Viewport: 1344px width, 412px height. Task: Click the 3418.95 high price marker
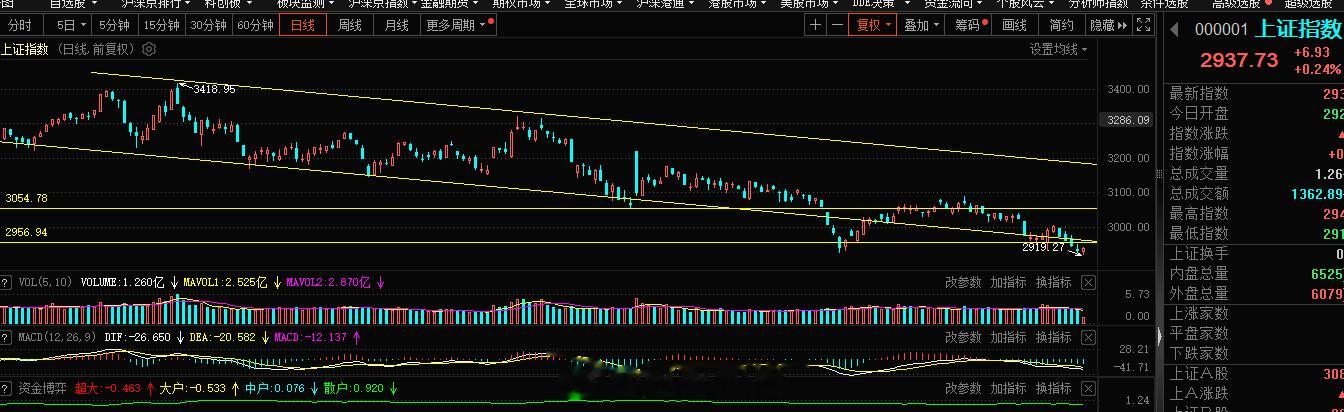click(214, 89)
